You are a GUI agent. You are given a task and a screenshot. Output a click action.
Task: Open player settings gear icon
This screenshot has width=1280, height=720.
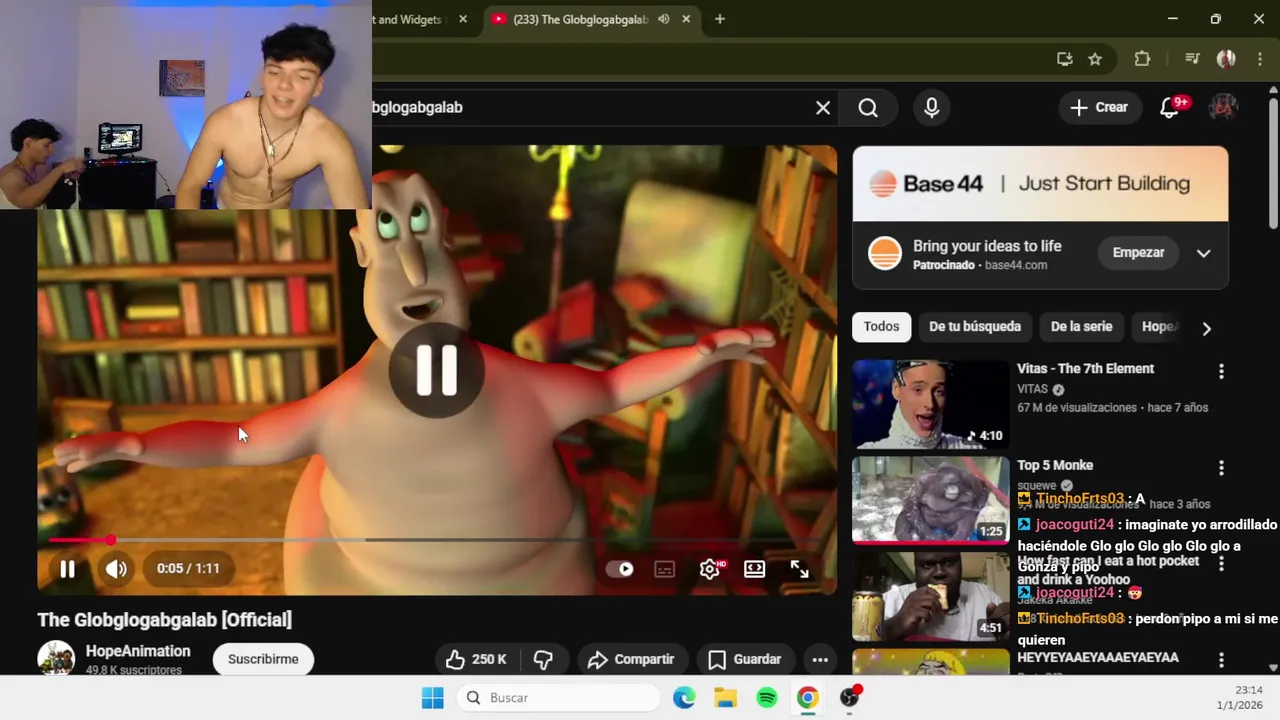pos(710,569)
